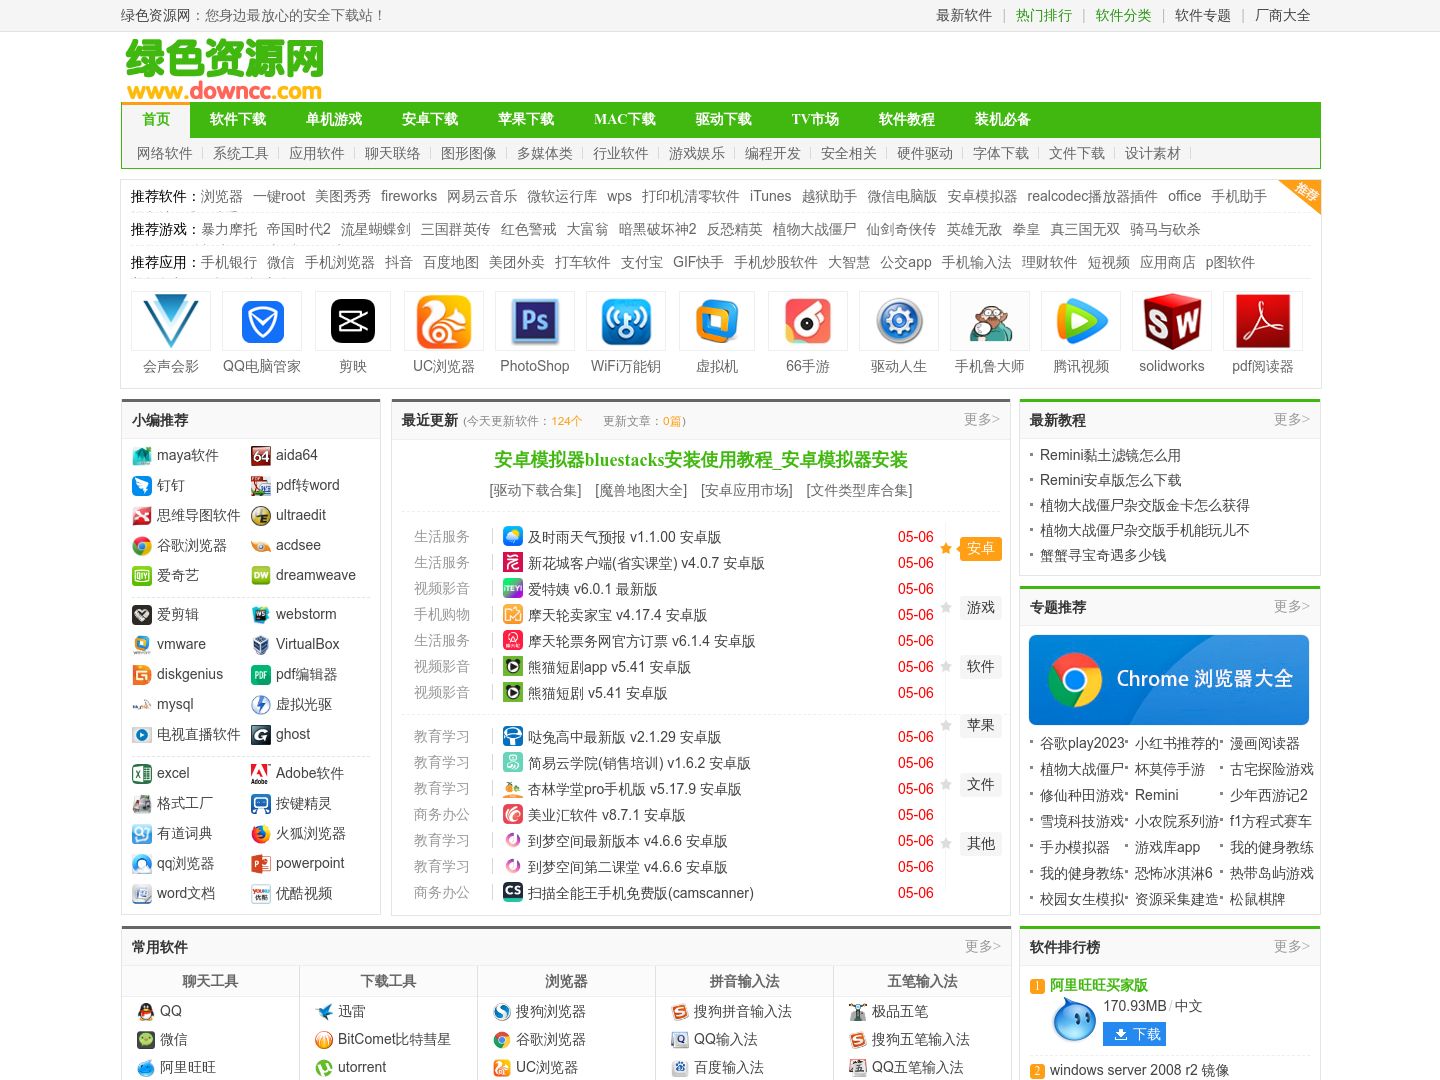Click the QQ penguin icon in 聊天工具

pos(146,1012)
